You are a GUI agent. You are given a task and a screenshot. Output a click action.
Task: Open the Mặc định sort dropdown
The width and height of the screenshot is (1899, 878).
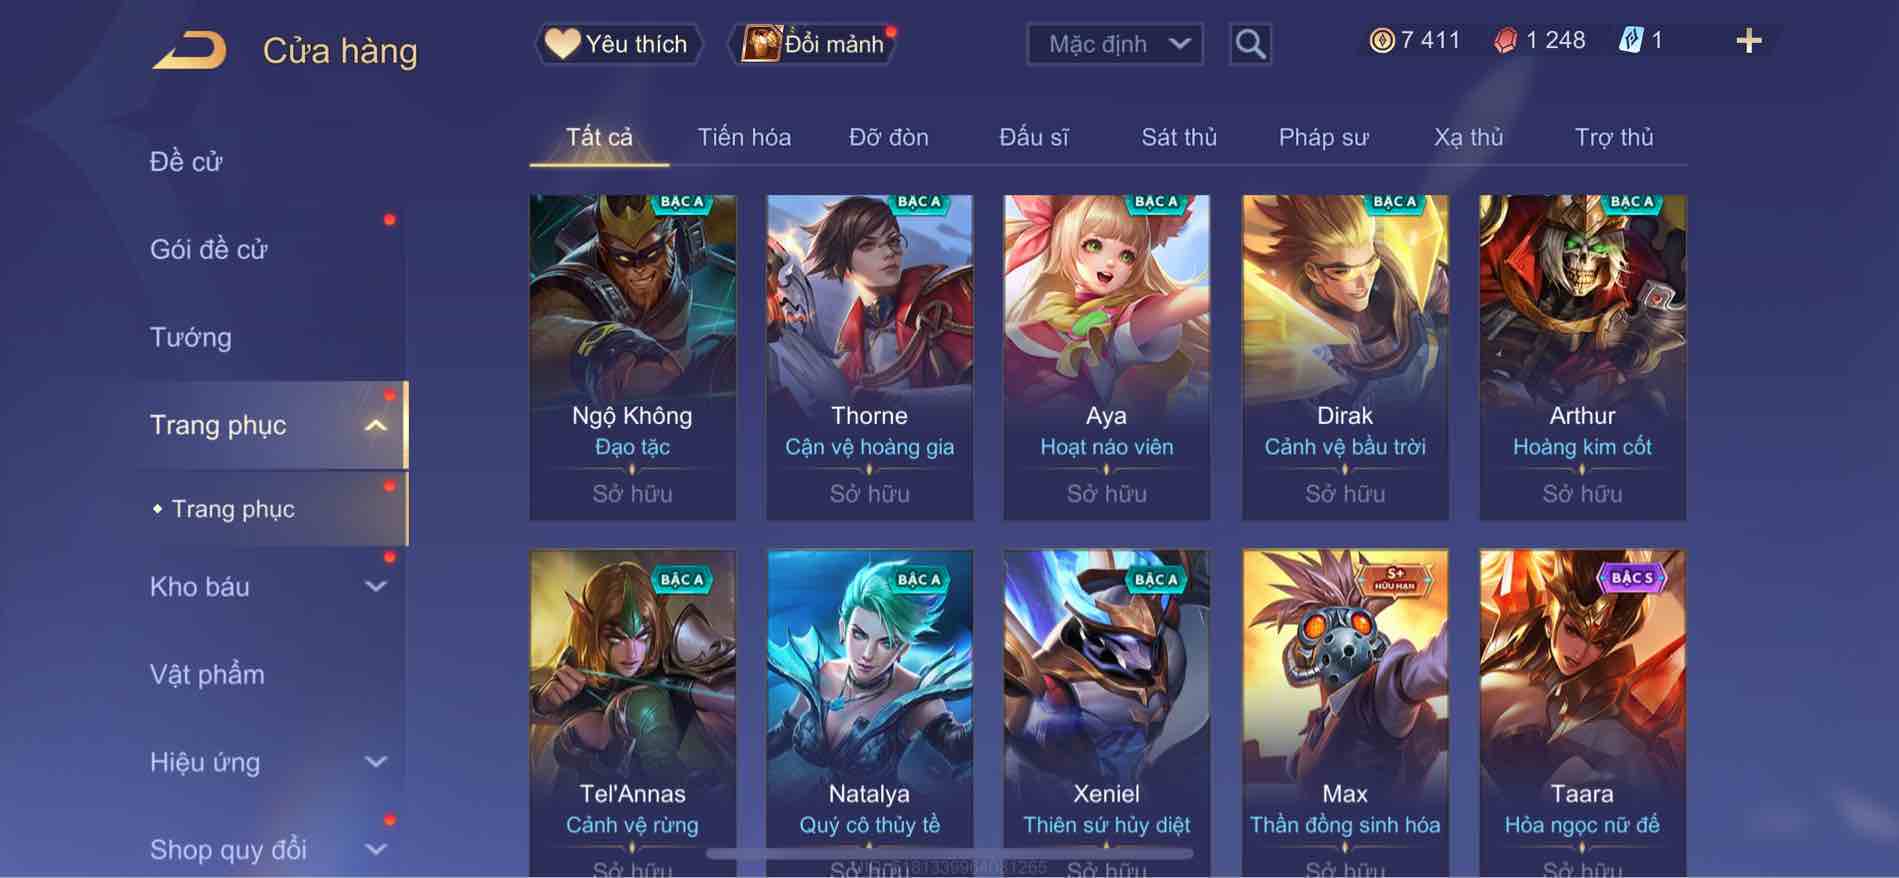point(1115,44)
